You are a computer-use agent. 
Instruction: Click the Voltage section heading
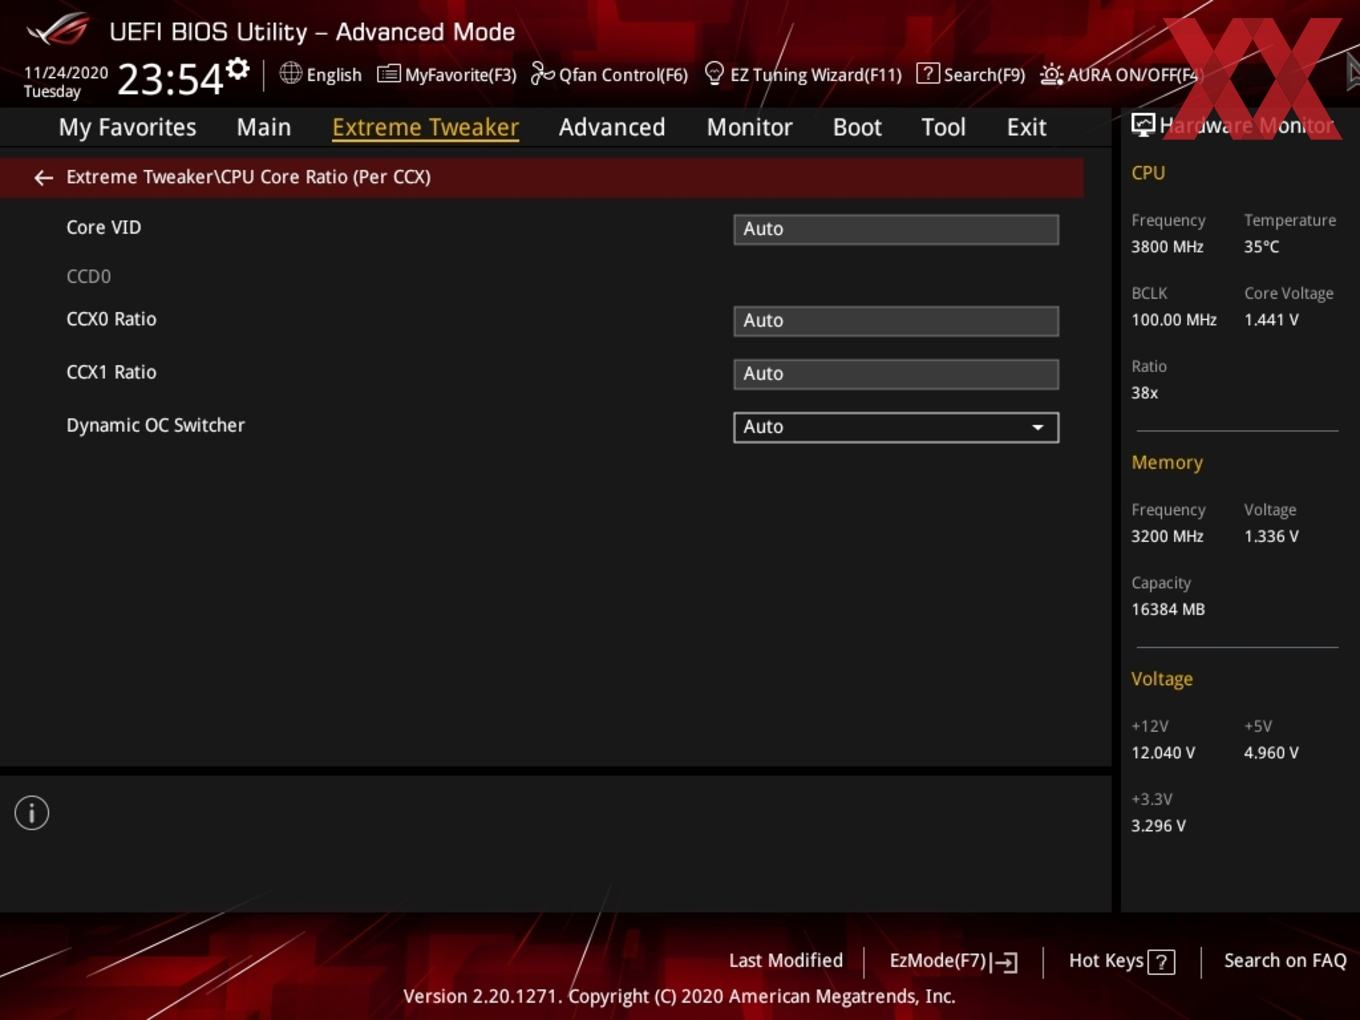(x=1162, y=679)
